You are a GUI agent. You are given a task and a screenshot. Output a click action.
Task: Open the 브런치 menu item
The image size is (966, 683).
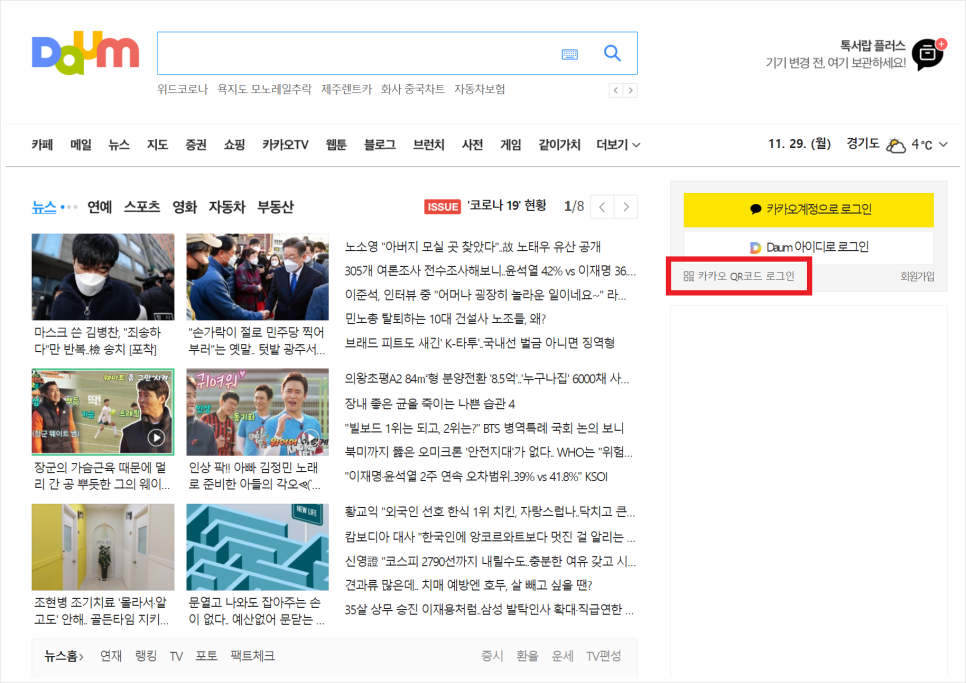pos(428,145)
